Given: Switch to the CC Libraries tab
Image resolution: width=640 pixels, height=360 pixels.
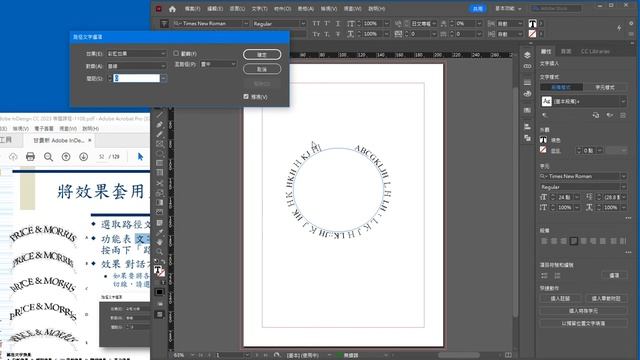Looking at the screenshot, I should (x=595, y=51).
